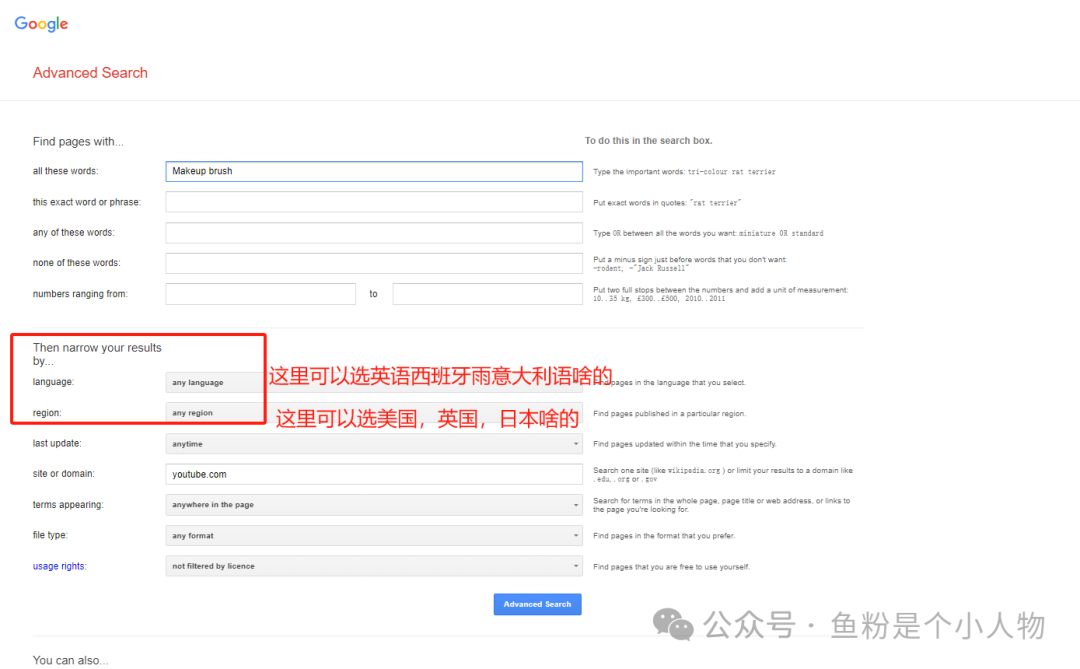The width and height of the screenshot is (1080, 669).
Task: Click the Advanced Search page heading
Action: [90, 72]
